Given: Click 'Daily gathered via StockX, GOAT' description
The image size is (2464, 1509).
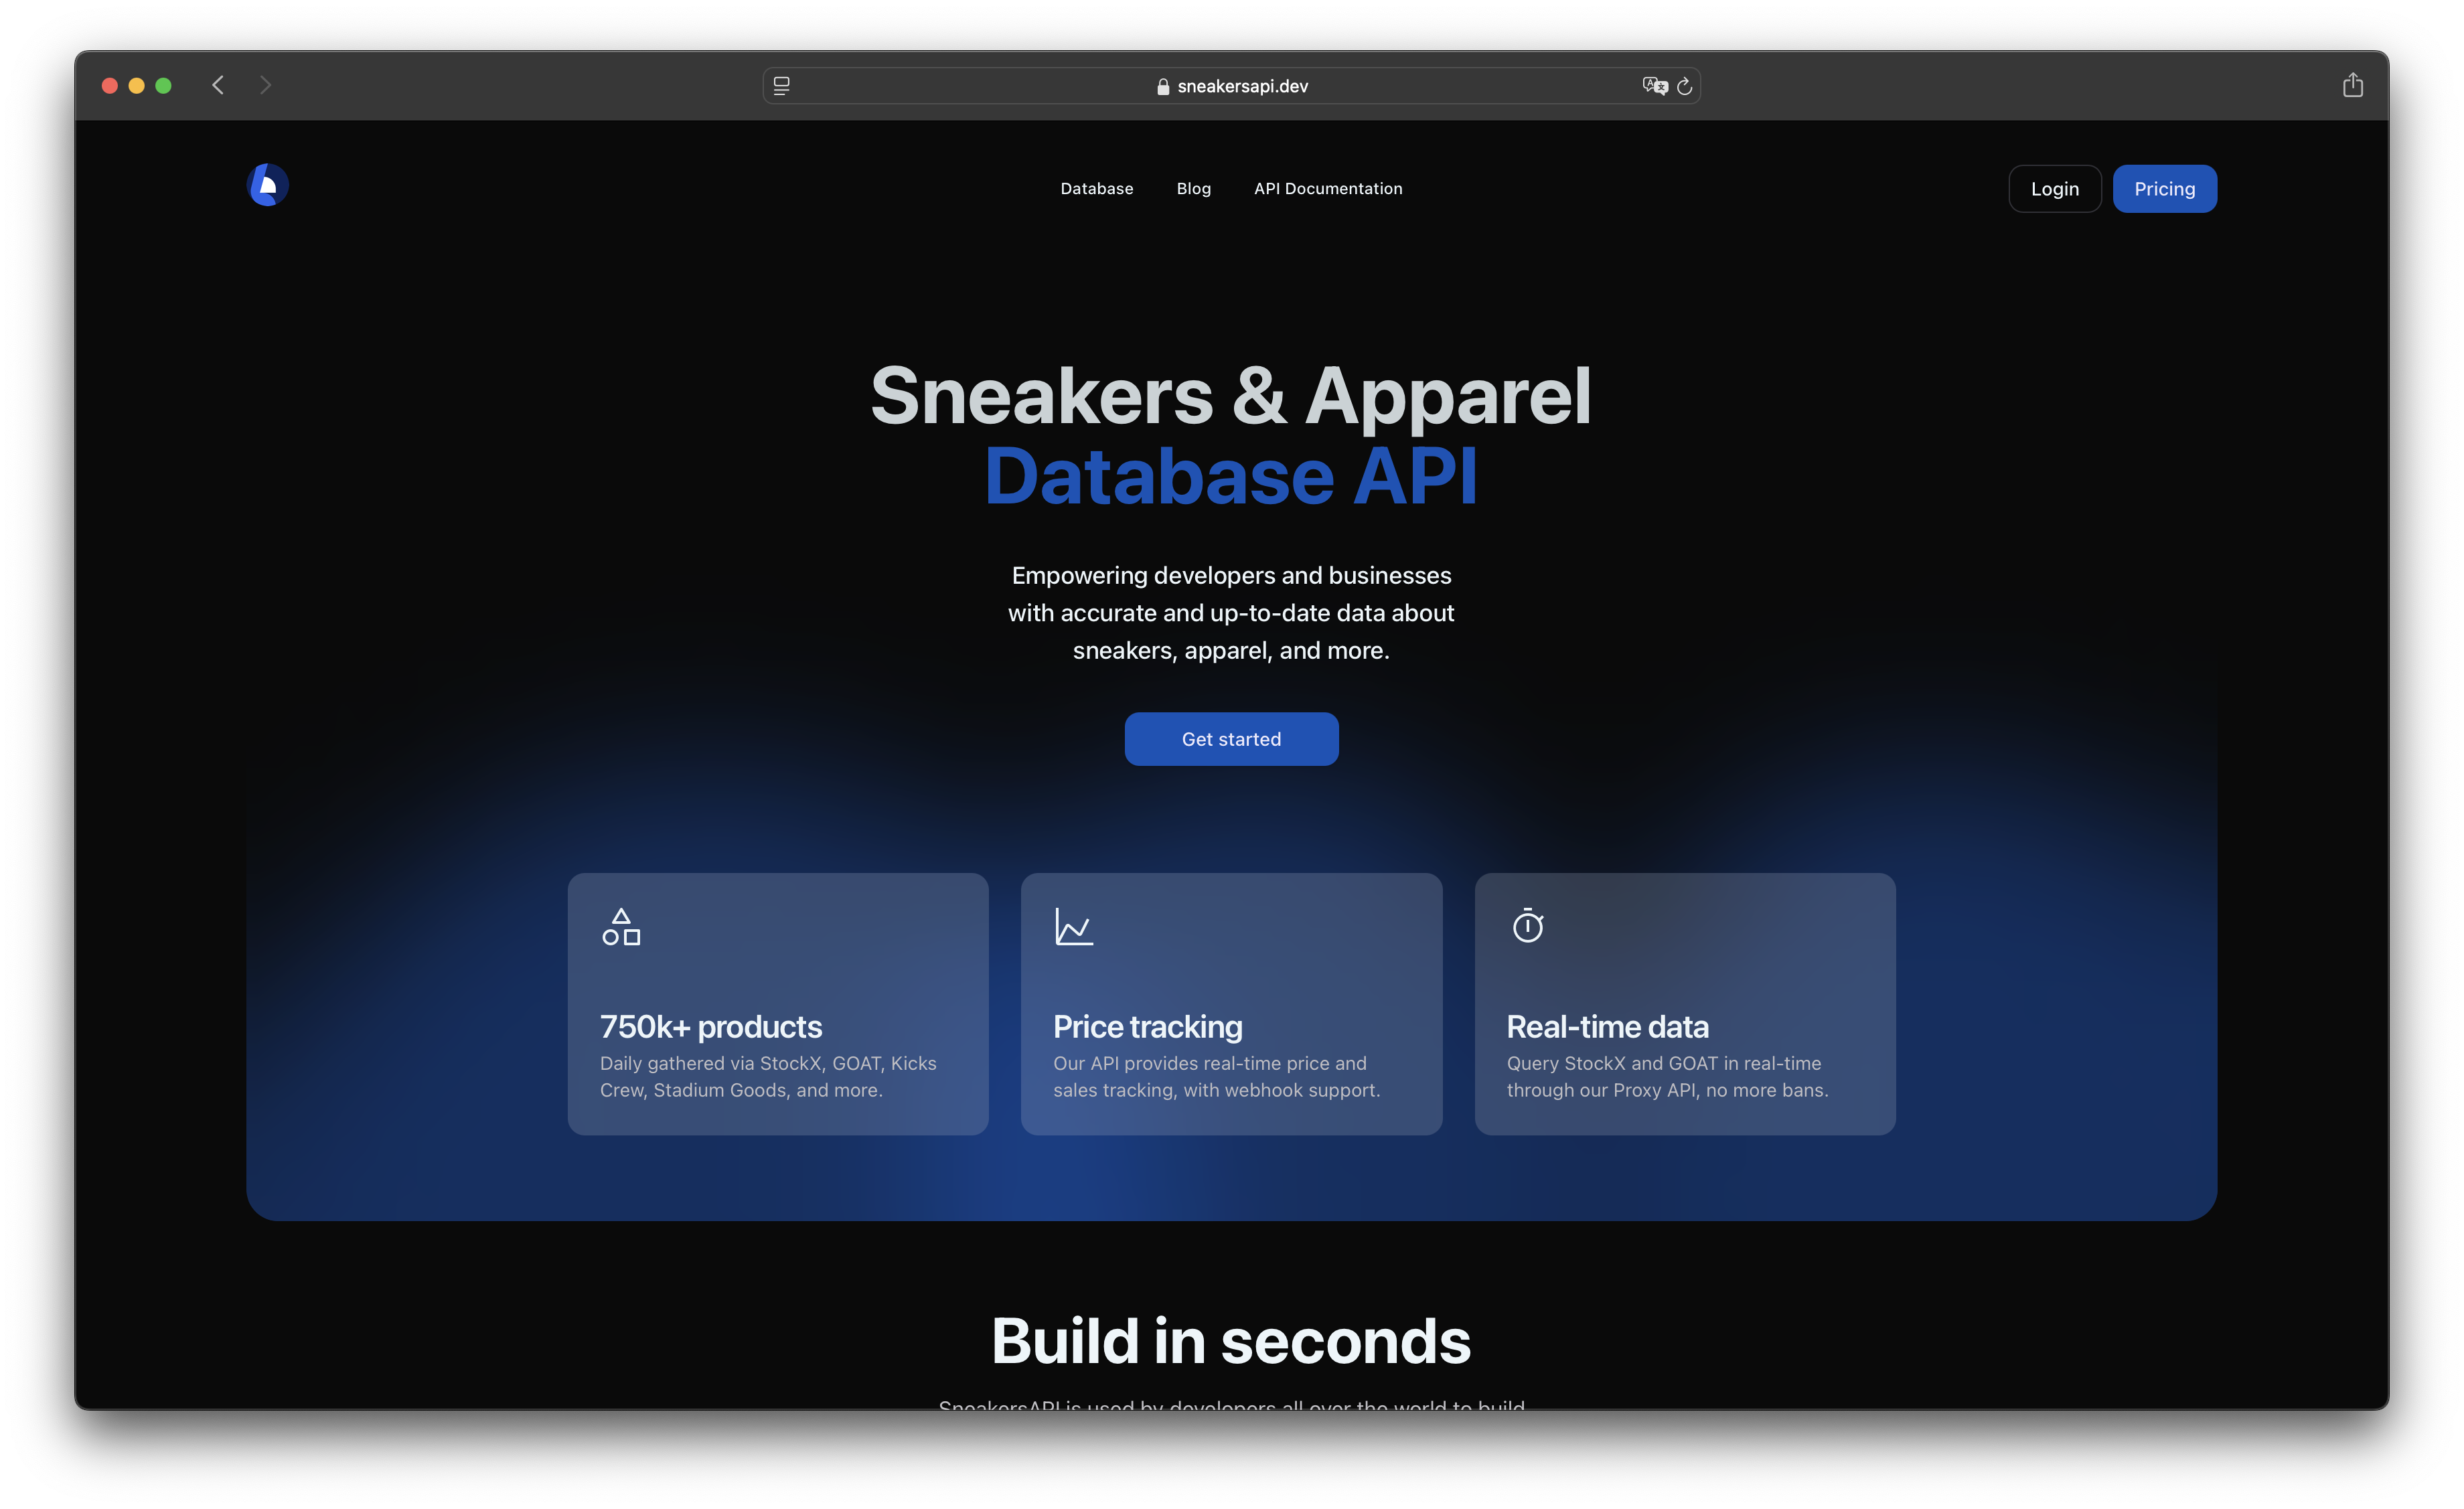Looking at the screenshot, I should (x=768, y=1077).
